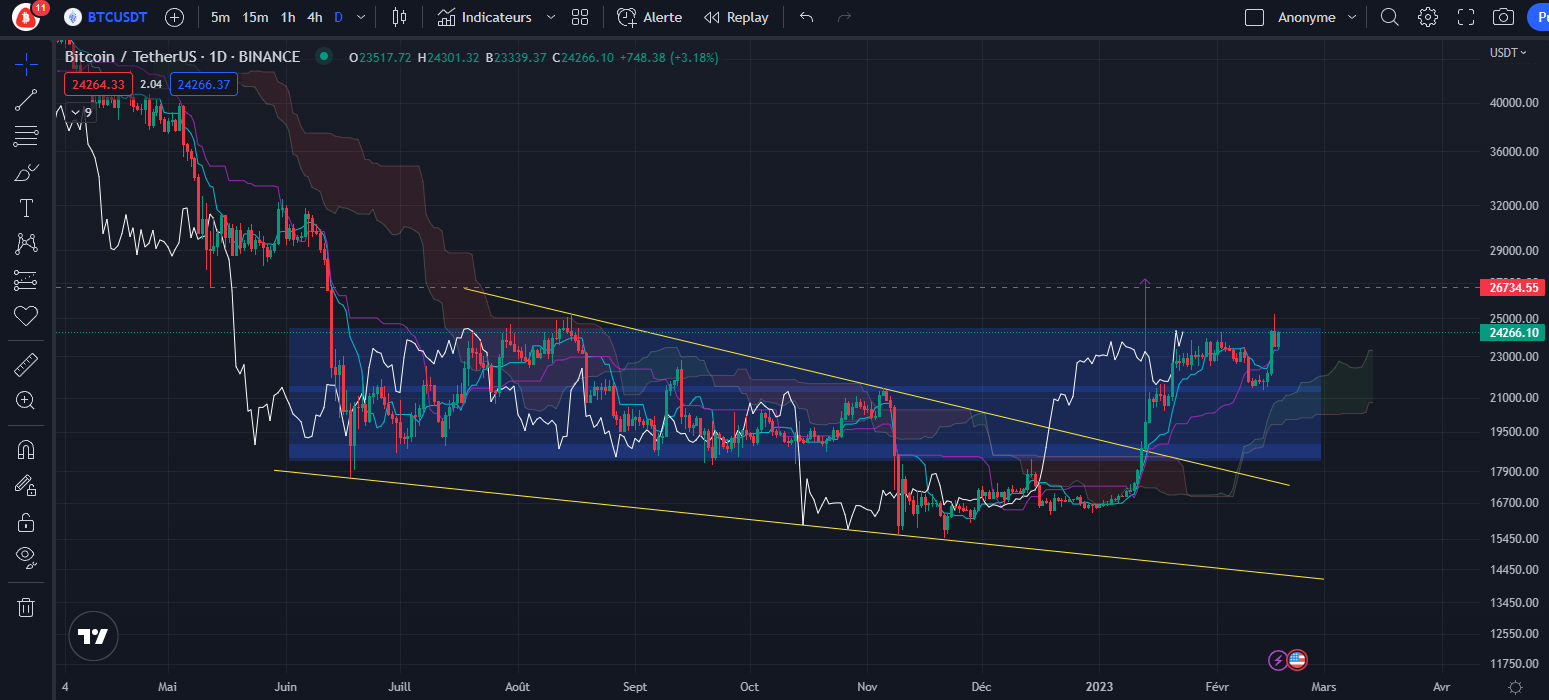The width and height of the screenshot is (1549, 700).
Task: Select the Brush drawing tool
Action: (26, 171)
